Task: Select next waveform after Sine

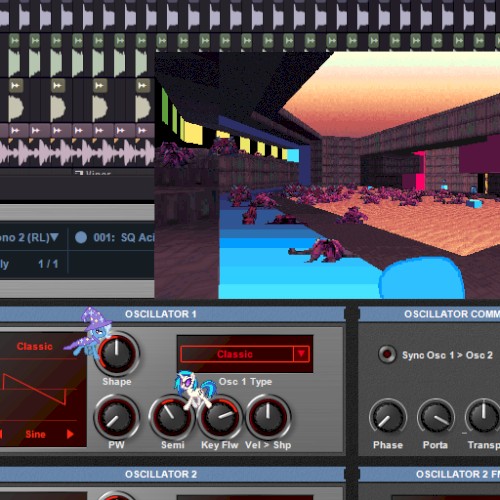Action: click(70, 434)
